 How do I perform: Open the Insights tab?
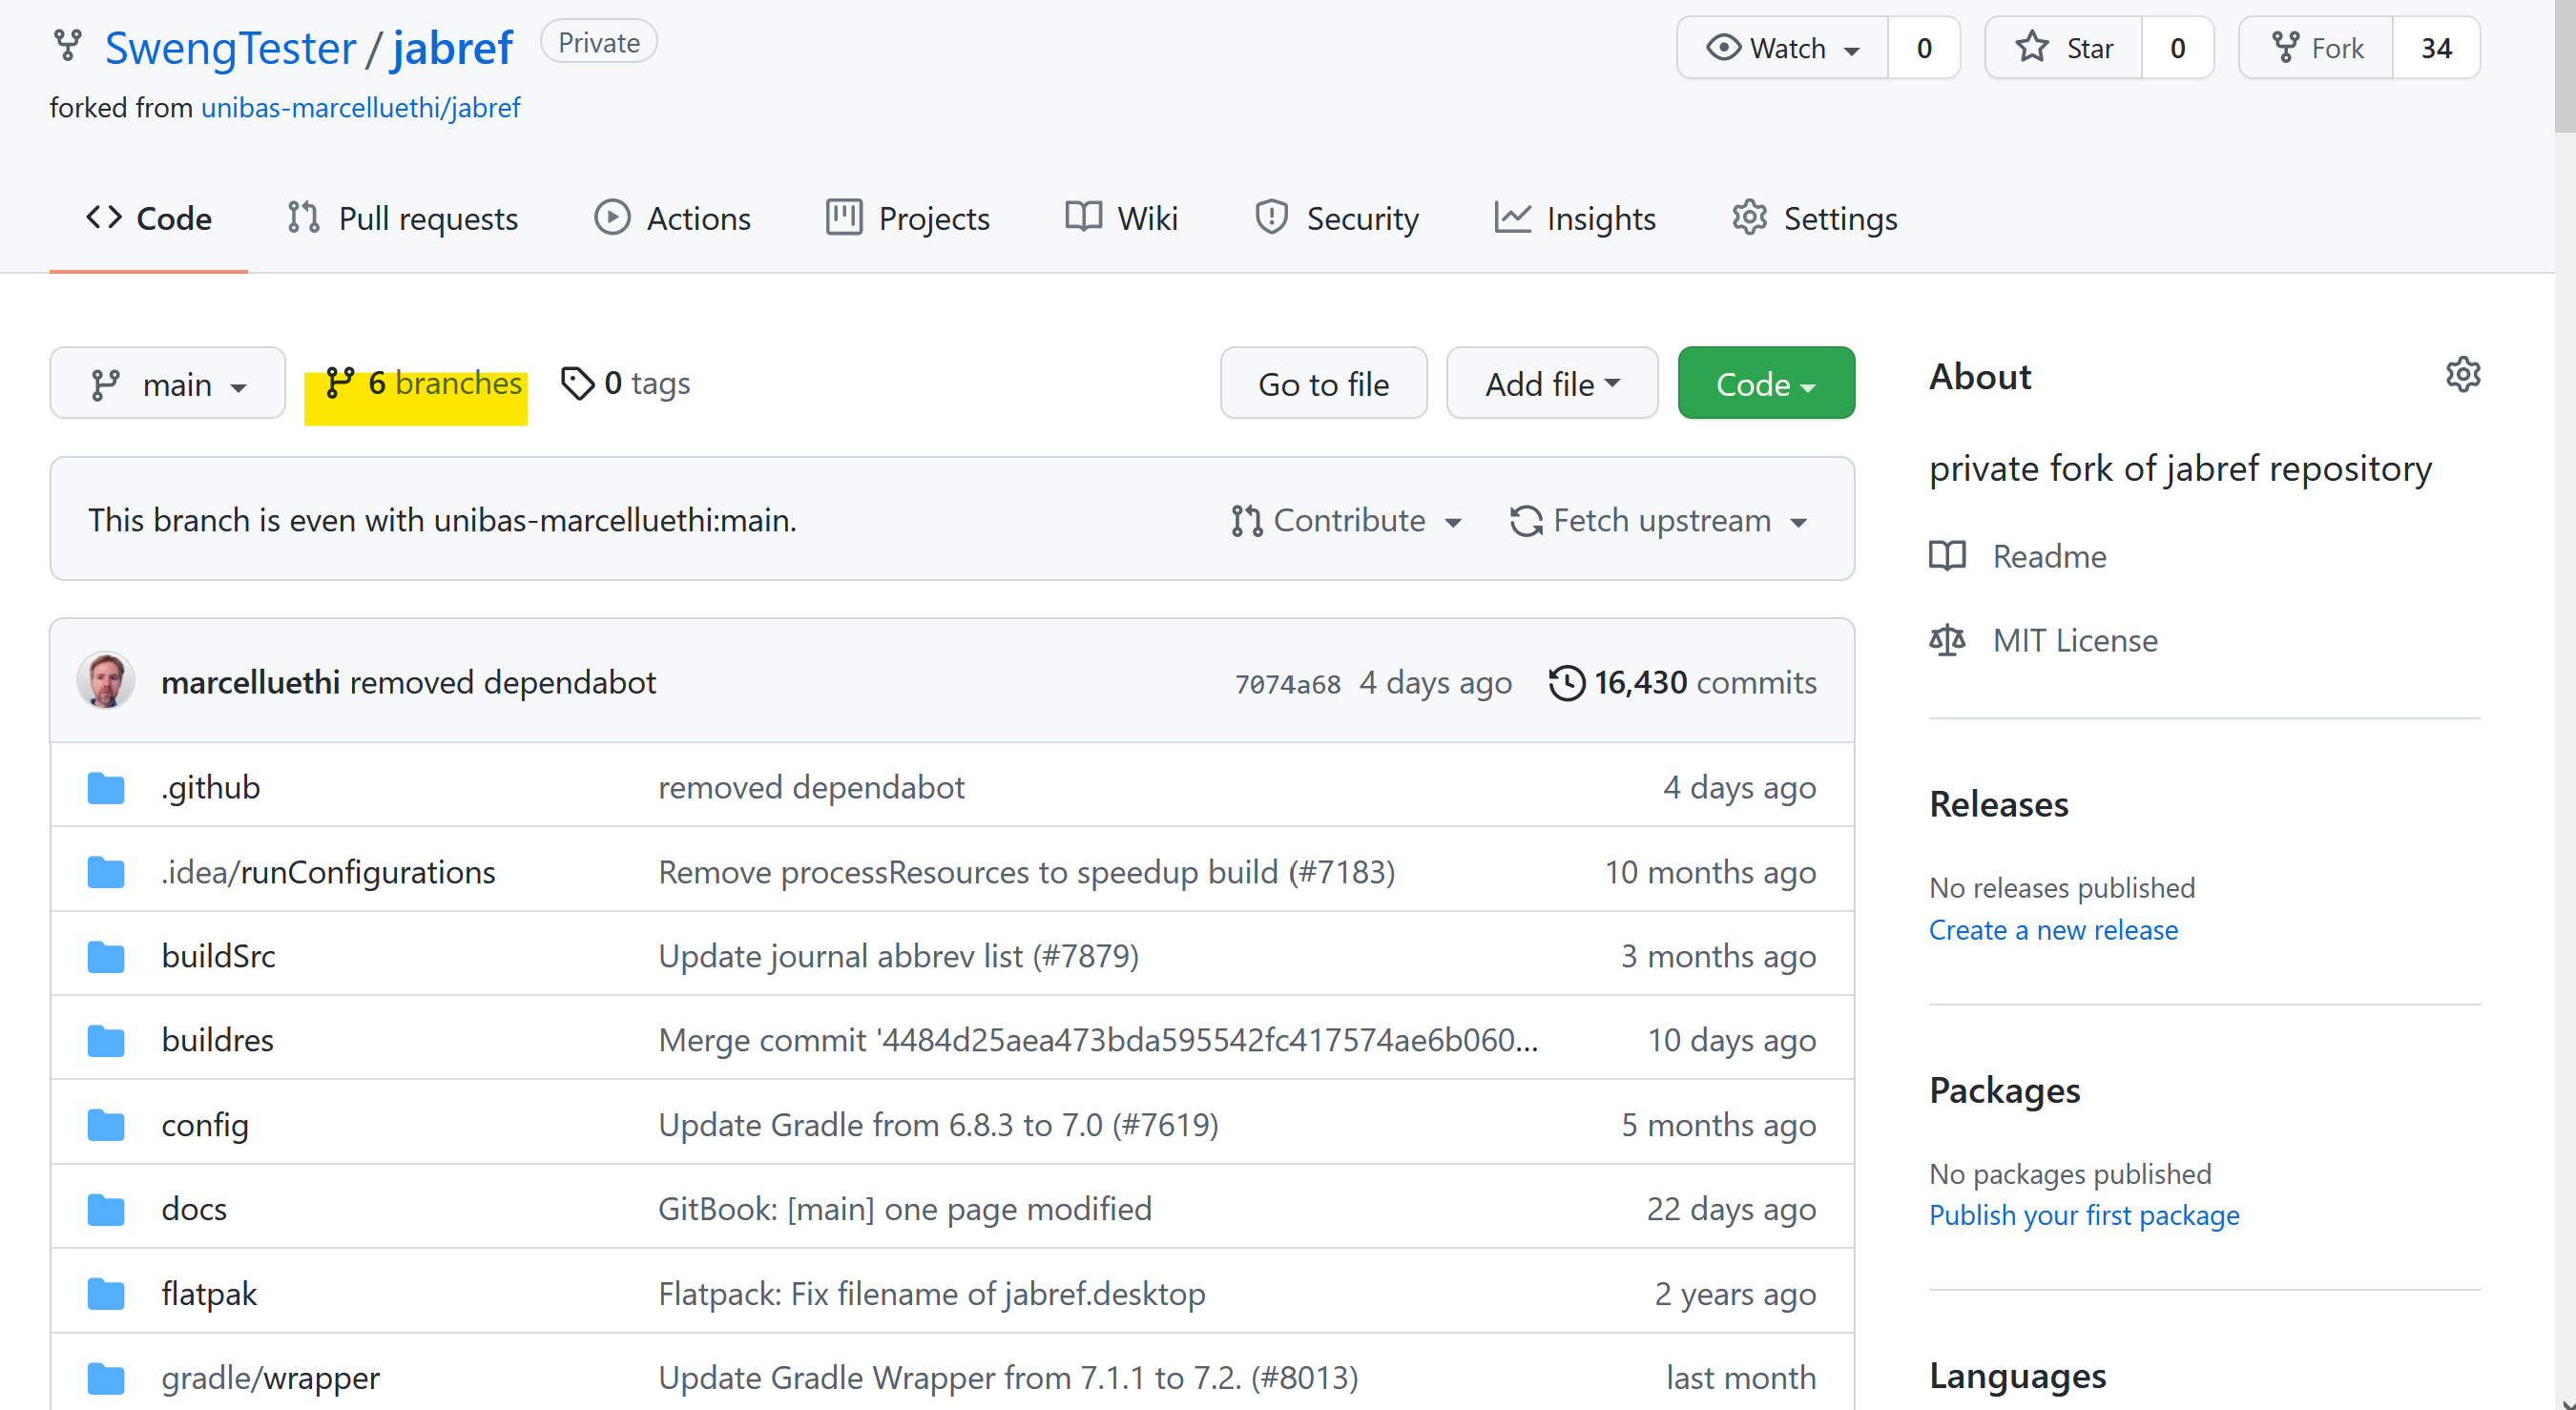point(1575,218)
